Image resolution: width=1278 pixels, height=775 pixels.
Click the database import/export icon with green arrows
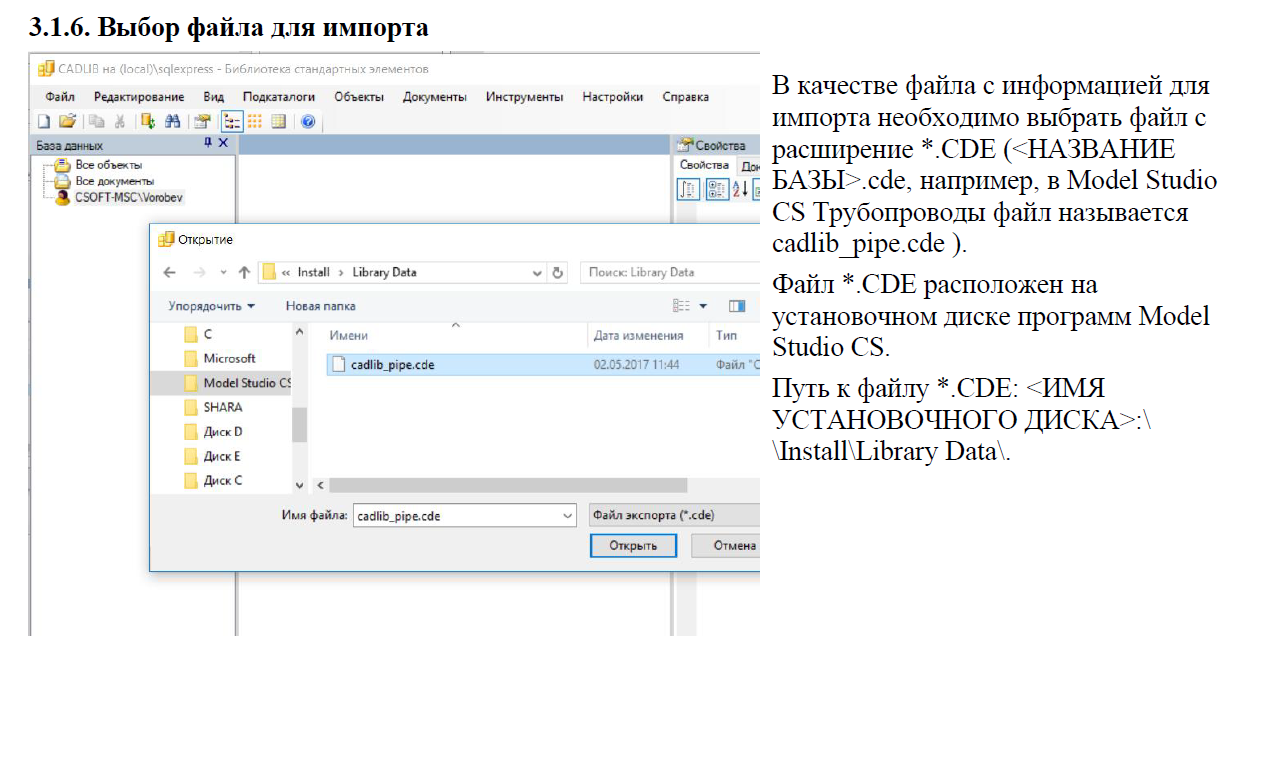(148, 121)
